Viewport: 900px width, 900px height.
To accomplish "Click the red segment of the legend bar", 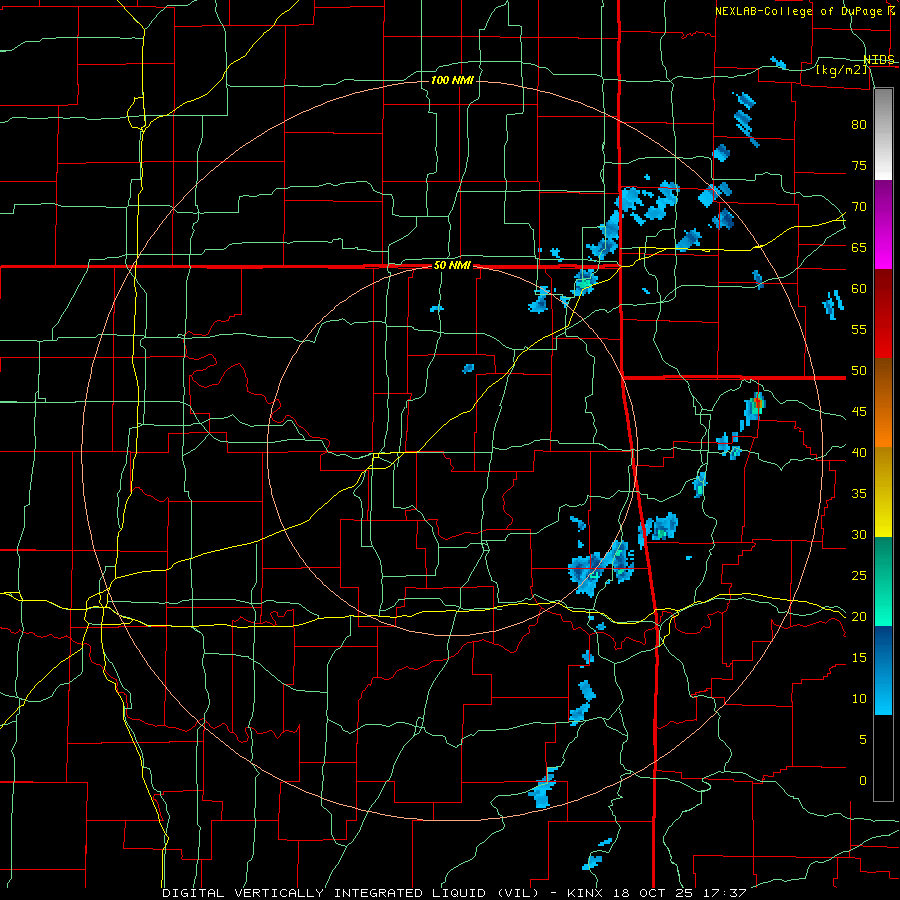I will (883, 314).
